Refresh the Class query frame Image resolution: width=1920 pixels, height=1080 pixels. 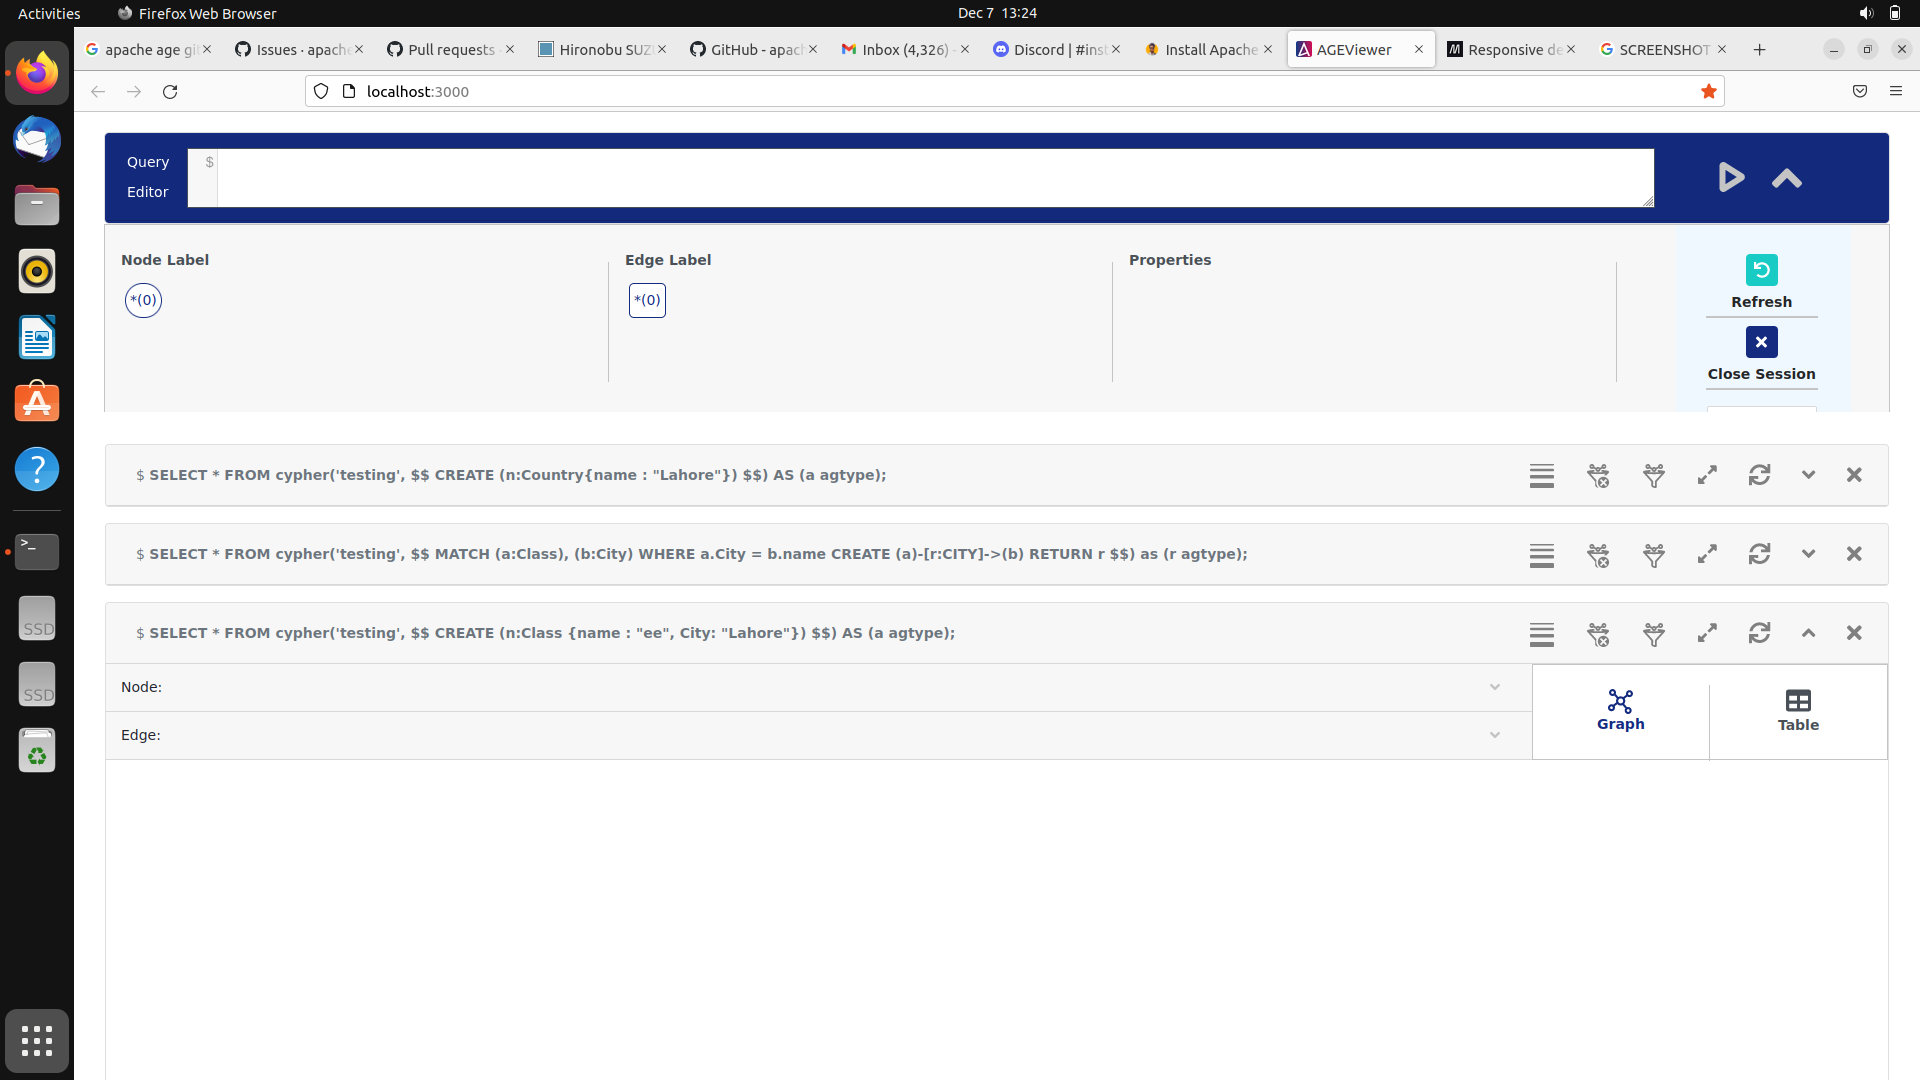click(x=1759, y=633)
